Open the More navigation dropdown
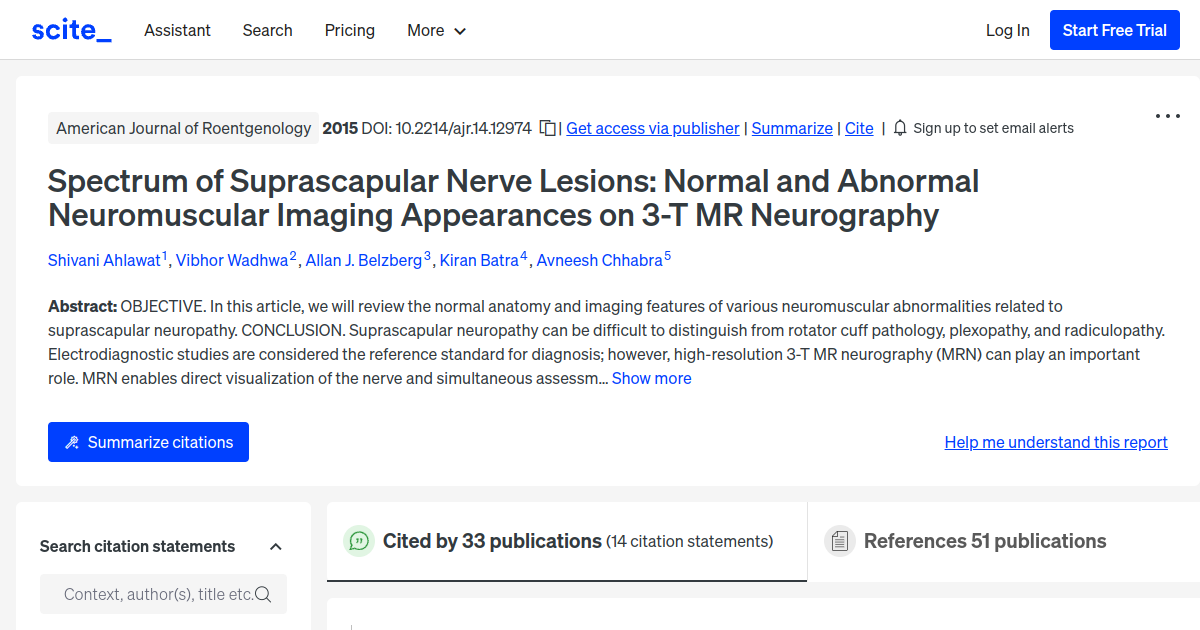The height and width of the screenshot is (630, 1200). (436, 30)
